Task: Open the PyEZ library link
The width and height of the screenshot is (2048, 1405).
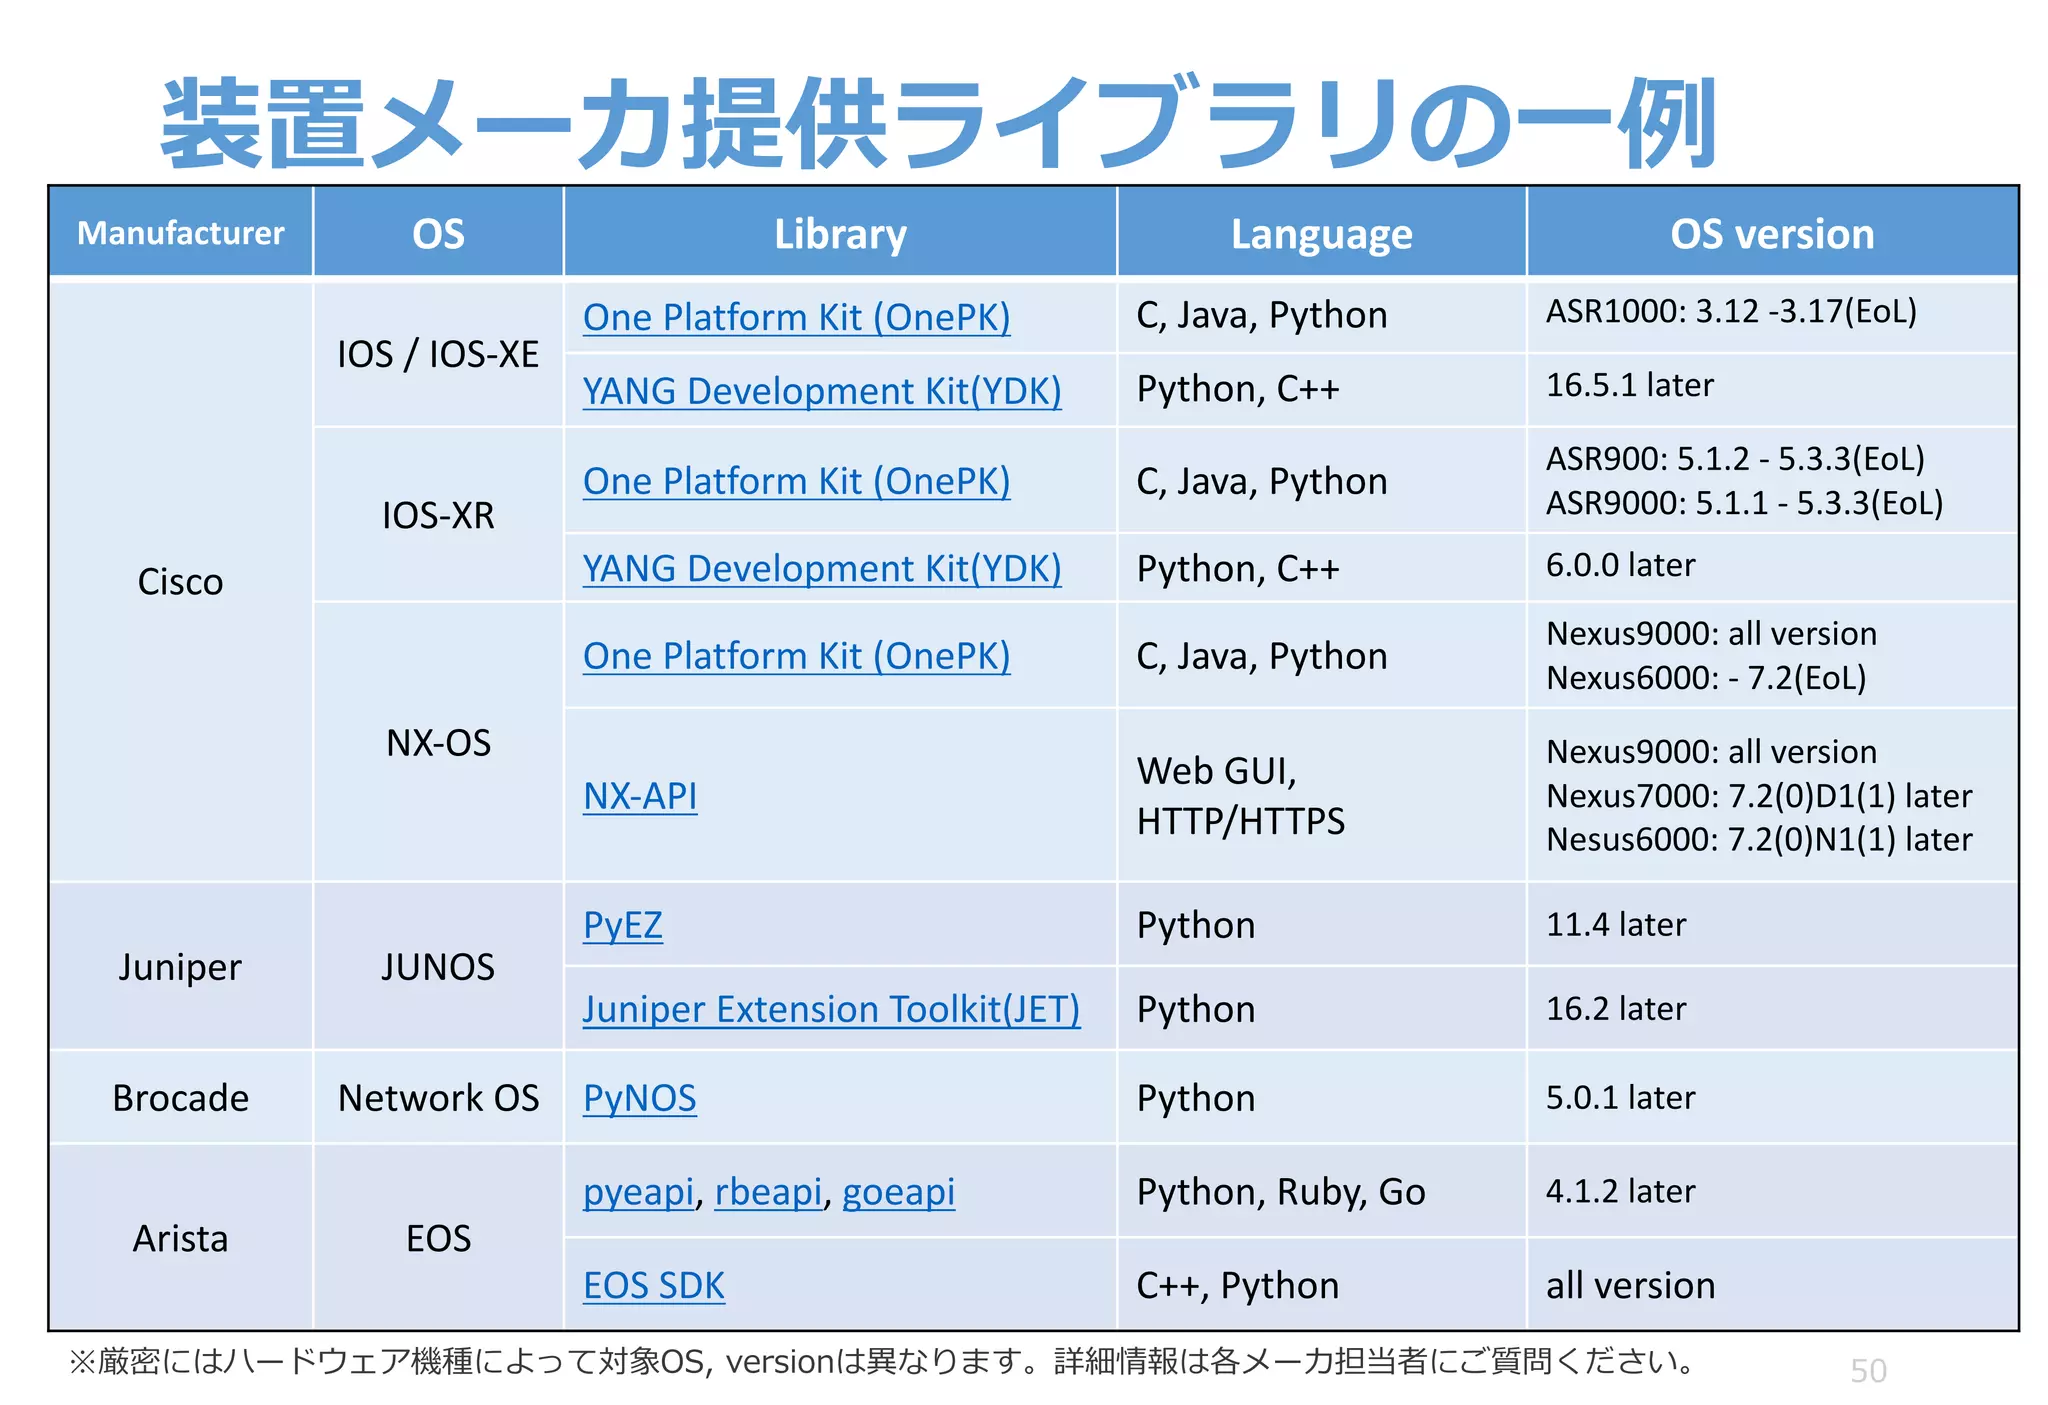Action: pyautogui.click(x=623, y=925)
